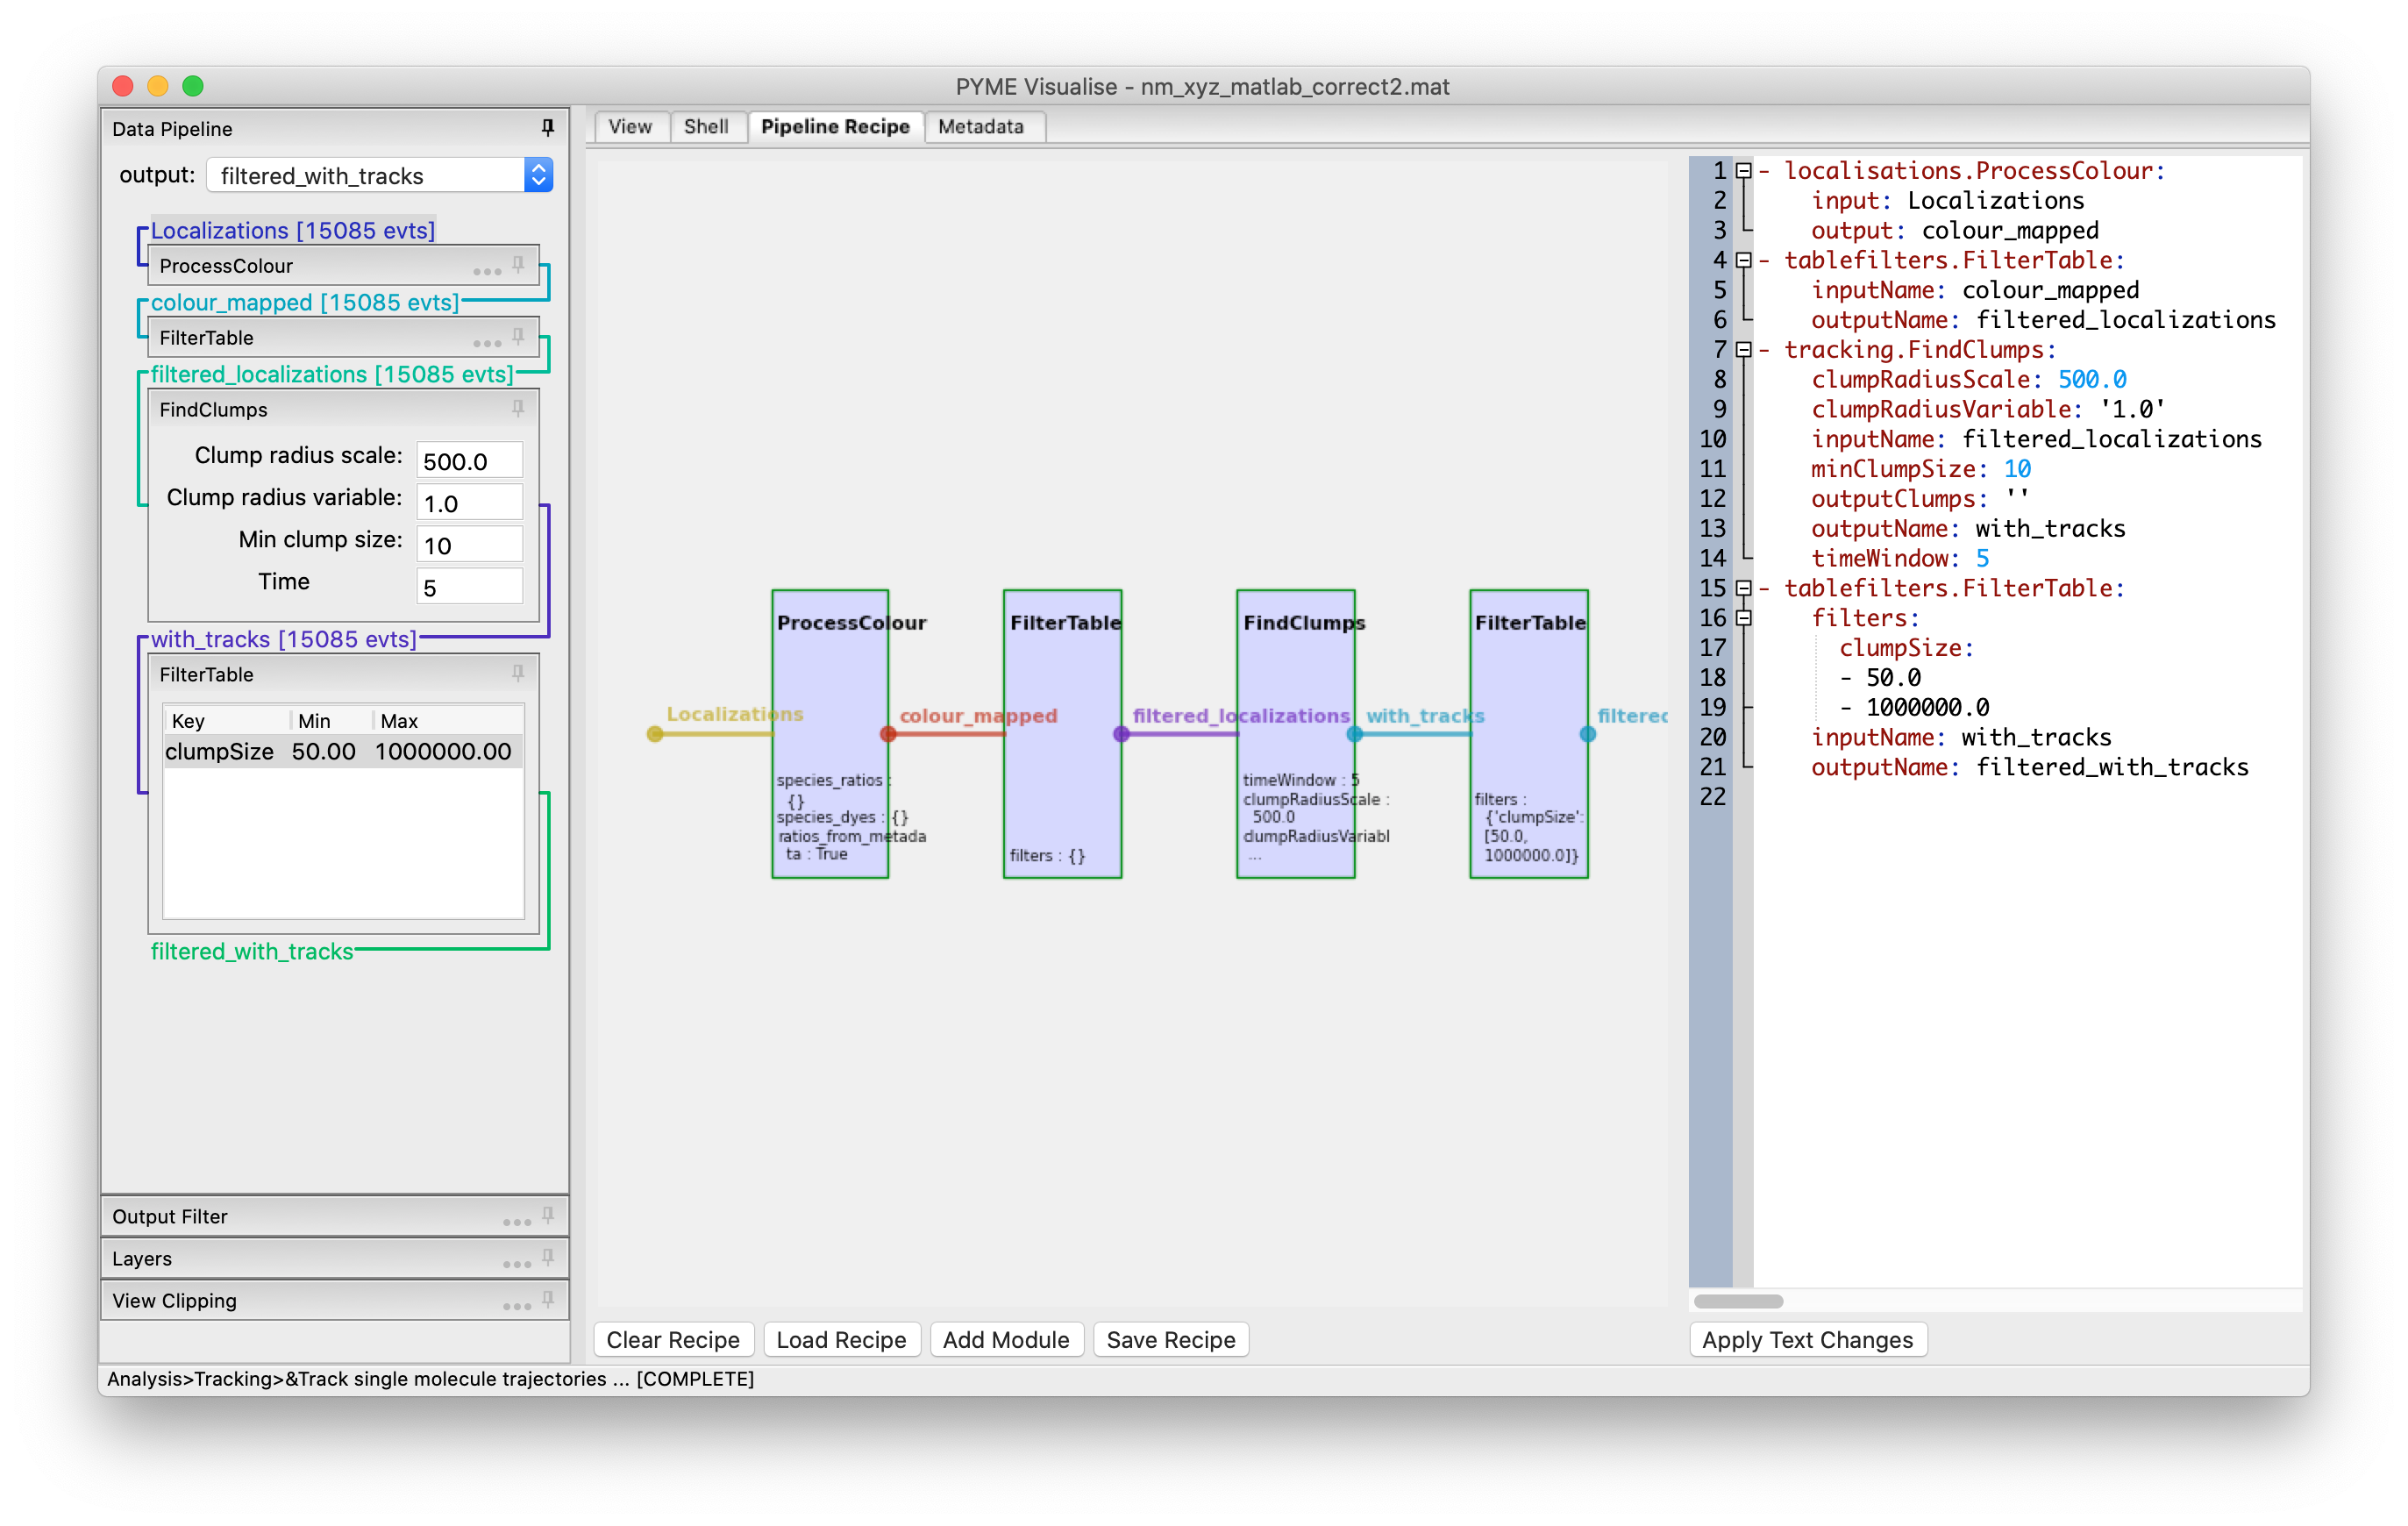Screen dimensions: 2408x1526
Task: Click the Clump radius scale input field
Action: [x=468, y=461]
